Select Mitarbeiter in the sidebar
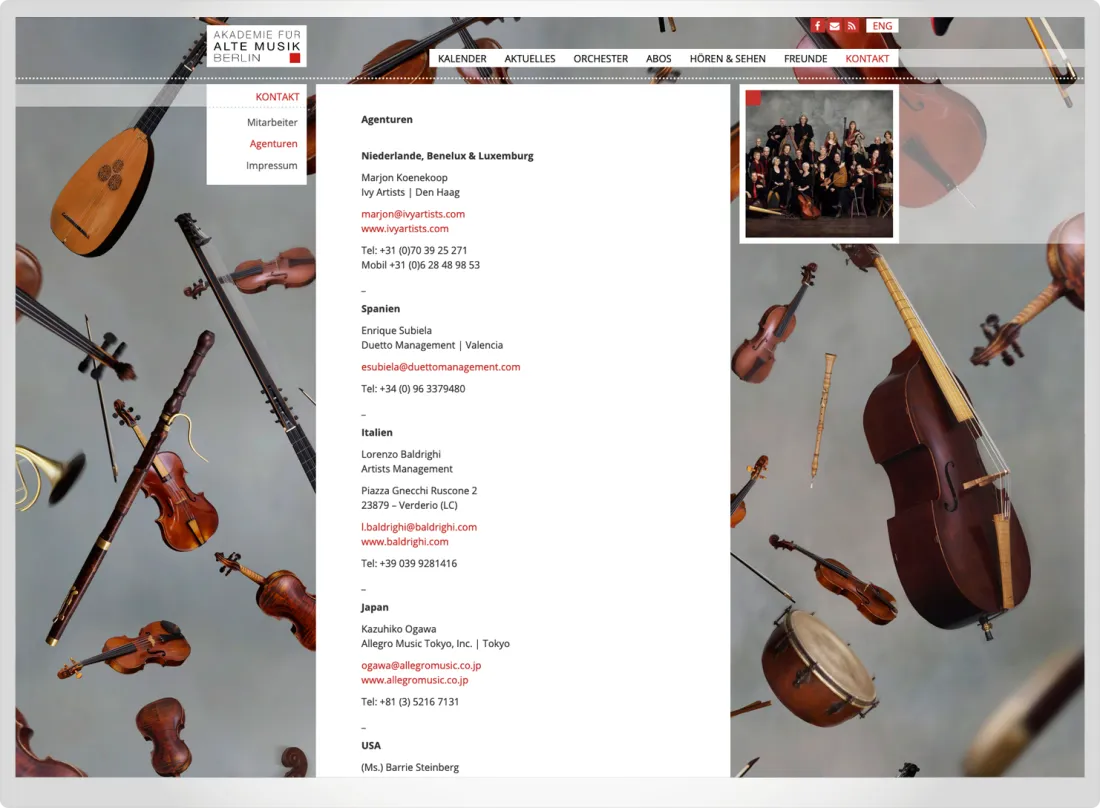The height and width of the screenshot is (808, 1100). [272, 123]
